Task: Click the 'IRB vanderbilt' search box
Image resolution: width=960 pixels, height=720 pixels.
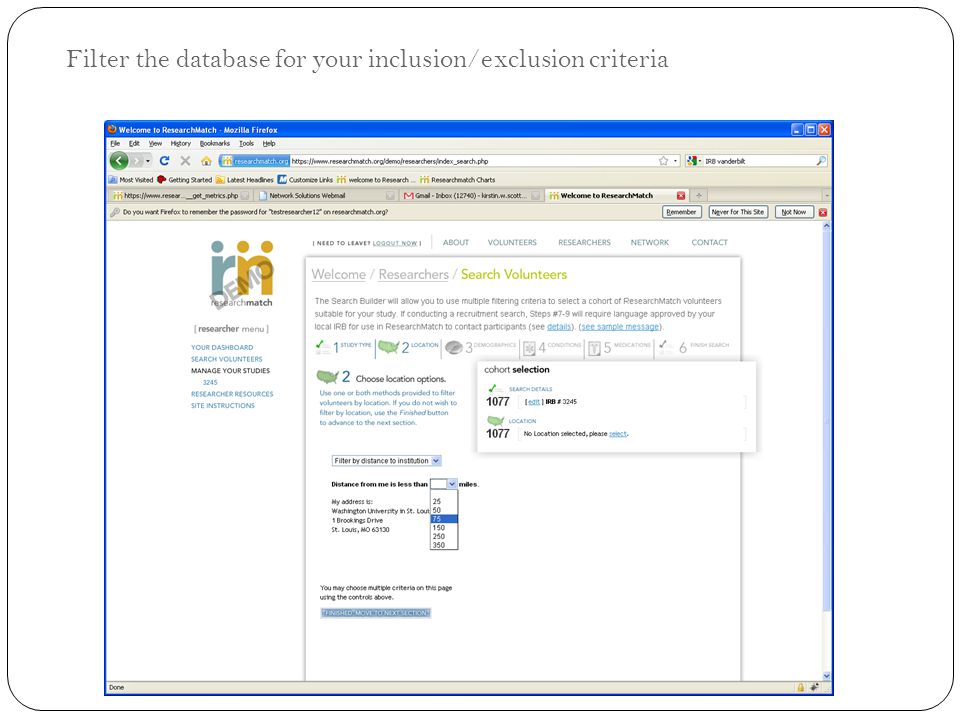Action: pos(759,161)
